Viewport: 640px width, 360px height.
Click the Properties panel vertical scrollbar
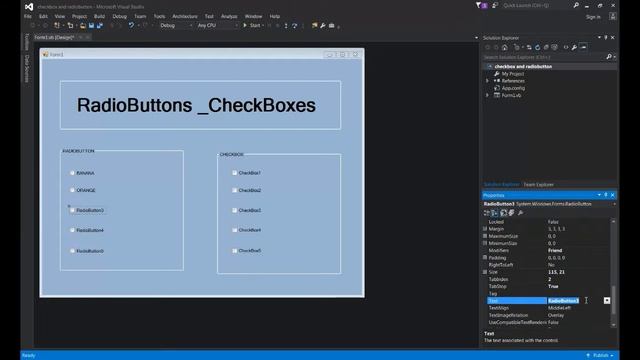coord(613,273)
